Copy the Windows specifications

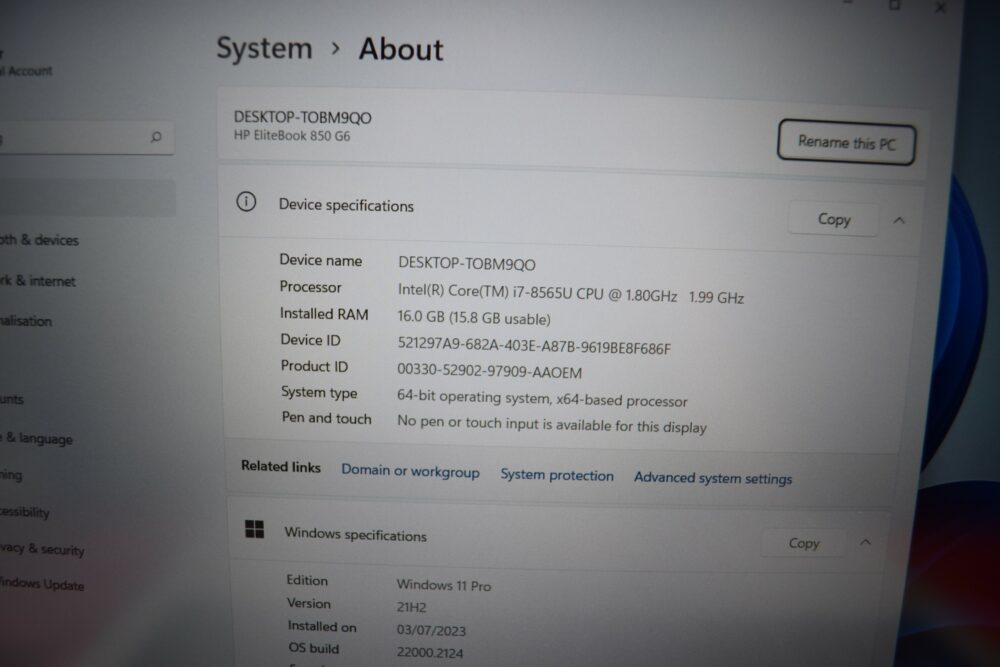tap(804, 543)
